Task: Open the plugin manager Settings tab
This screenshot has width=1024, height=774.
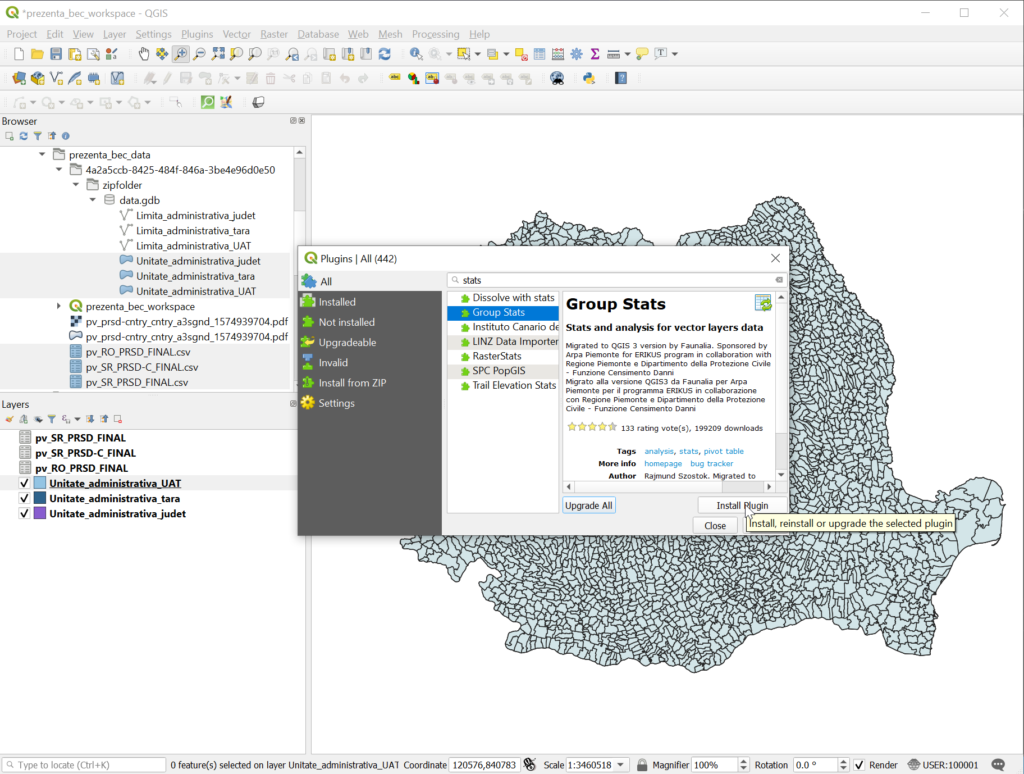Action: [370, 403]
